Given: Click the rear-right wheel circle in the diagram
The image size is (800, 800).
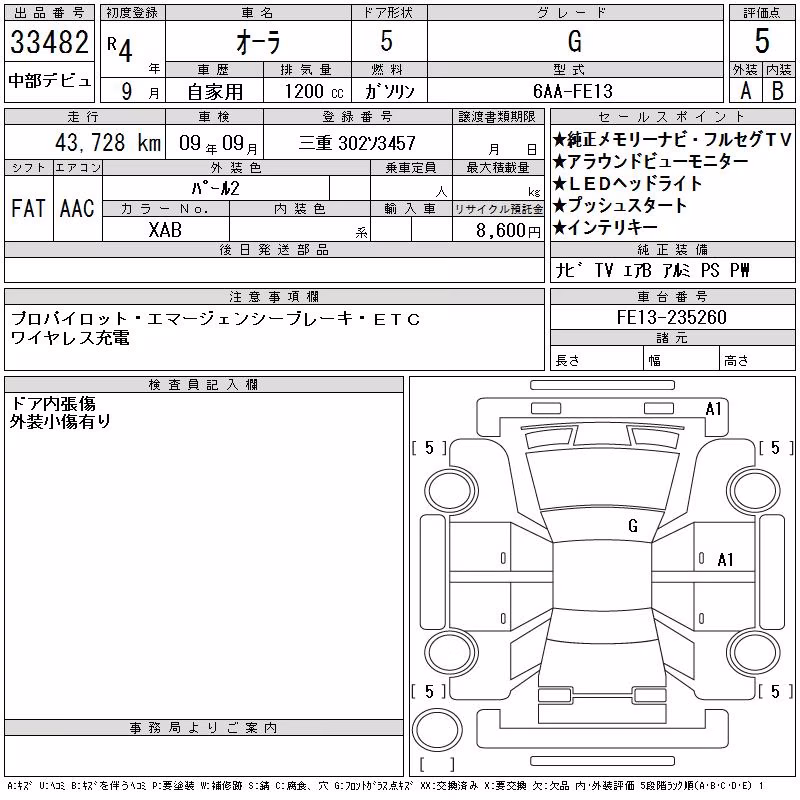Looking at the screenshot, I should (x=754, y=652).
